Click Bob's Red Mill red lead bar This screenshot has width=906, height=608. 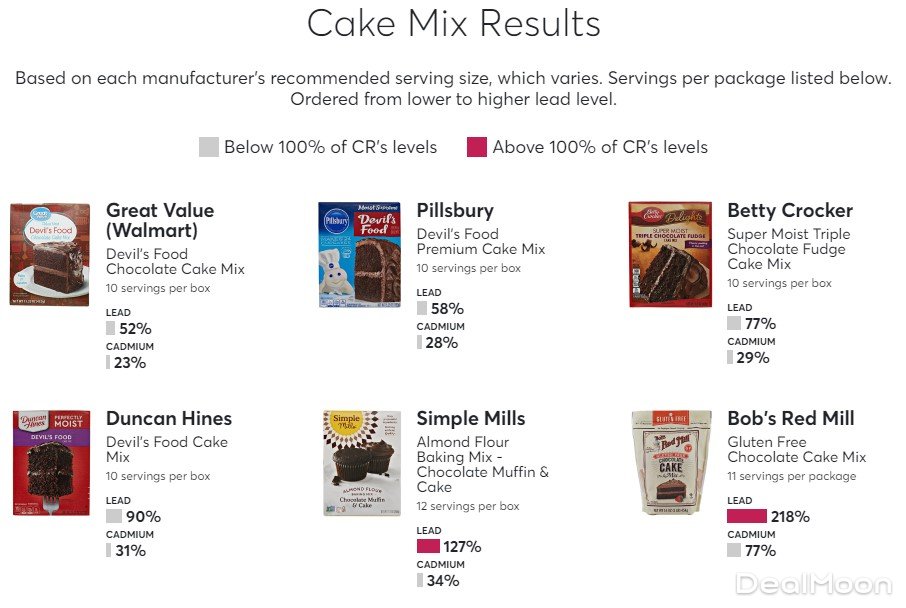[746, 517]
